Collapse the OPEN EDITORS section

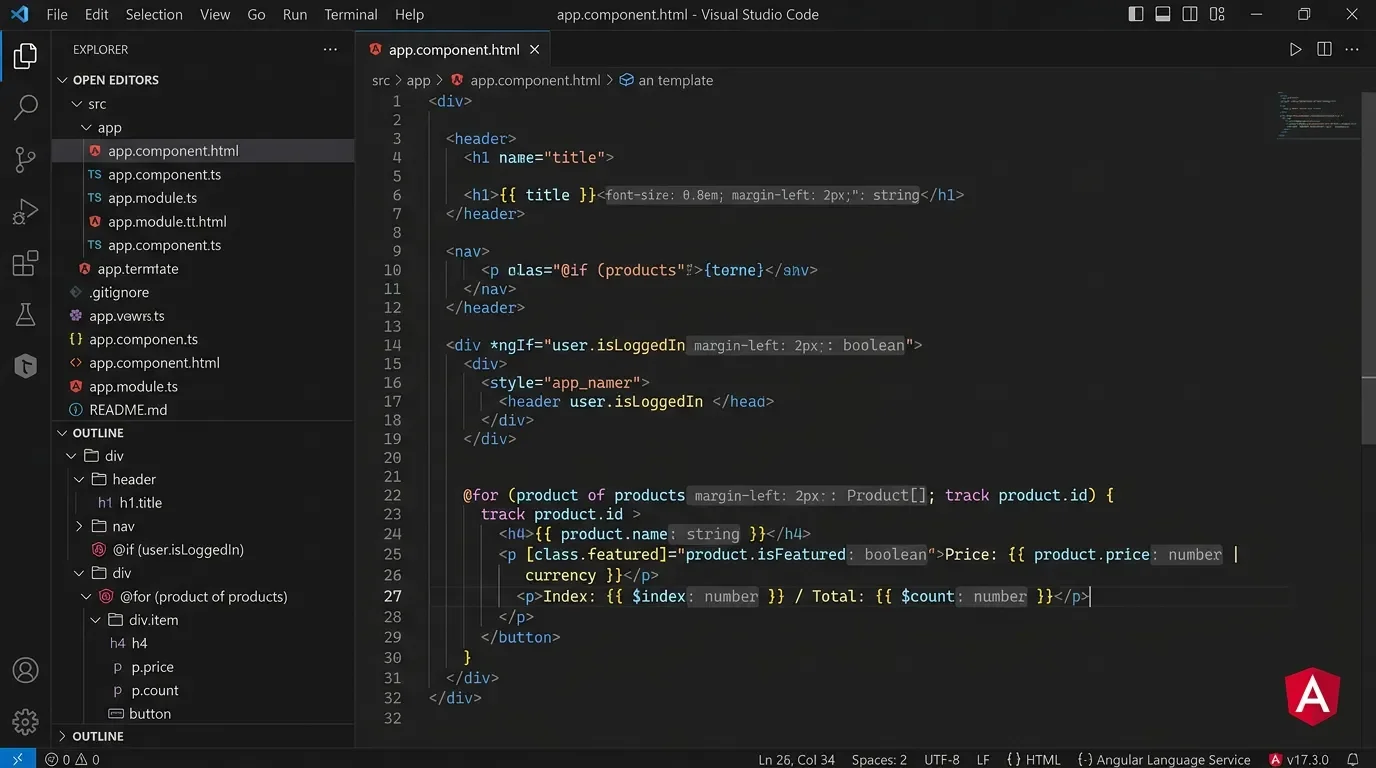coord(63,80)
